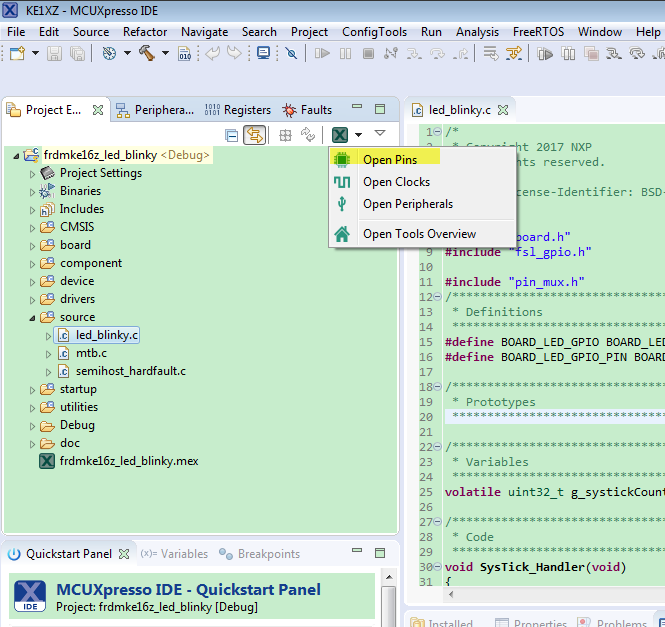Close the Quickstart Panel tab

point(124,554)
